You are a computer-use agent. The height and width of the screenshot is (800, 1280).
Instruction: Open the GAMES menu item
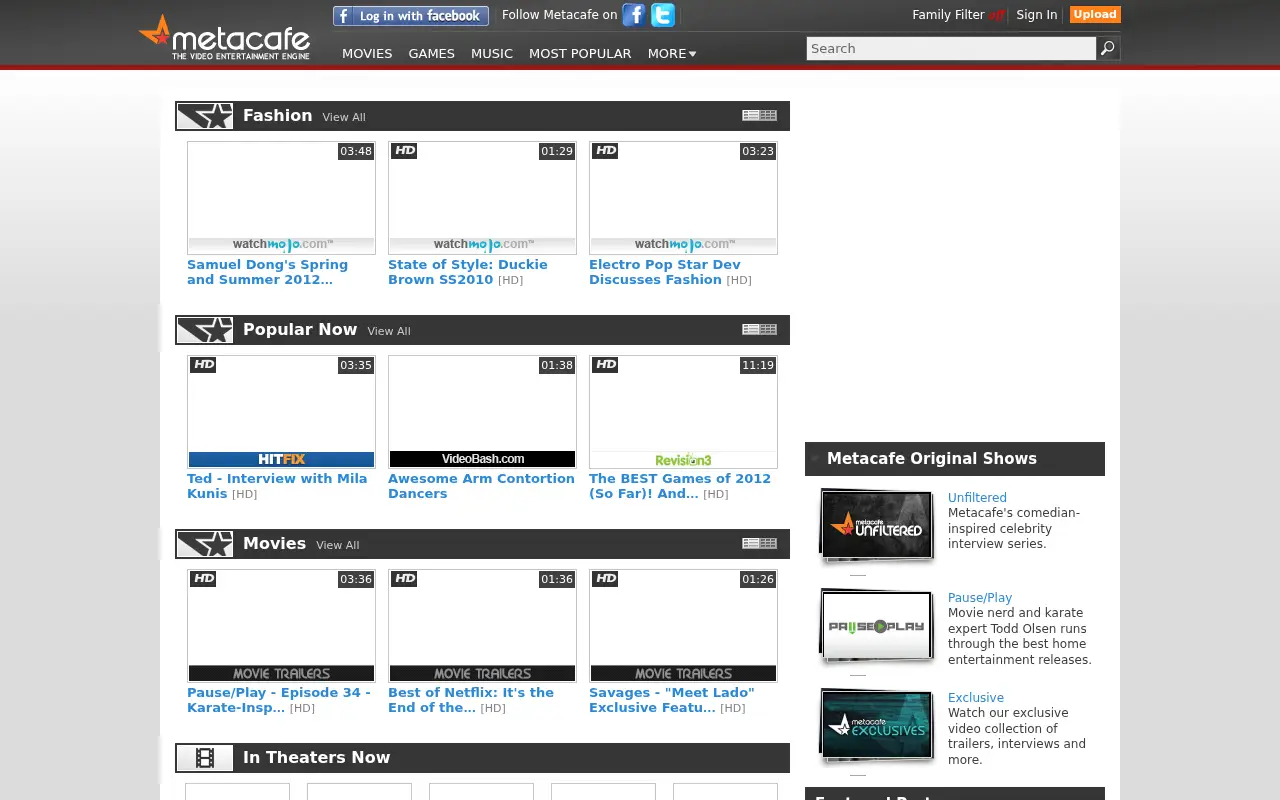tap(432, 53)
